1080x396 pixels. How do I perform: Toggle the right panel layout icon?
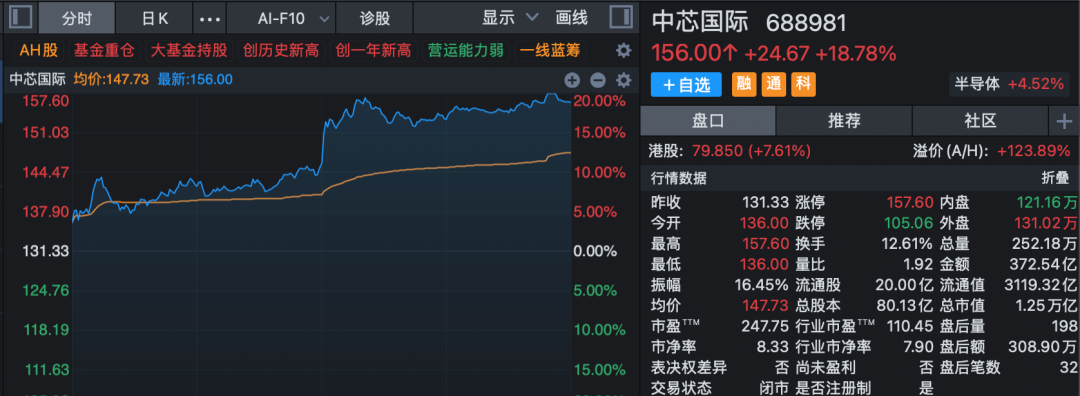click(621, 17)
